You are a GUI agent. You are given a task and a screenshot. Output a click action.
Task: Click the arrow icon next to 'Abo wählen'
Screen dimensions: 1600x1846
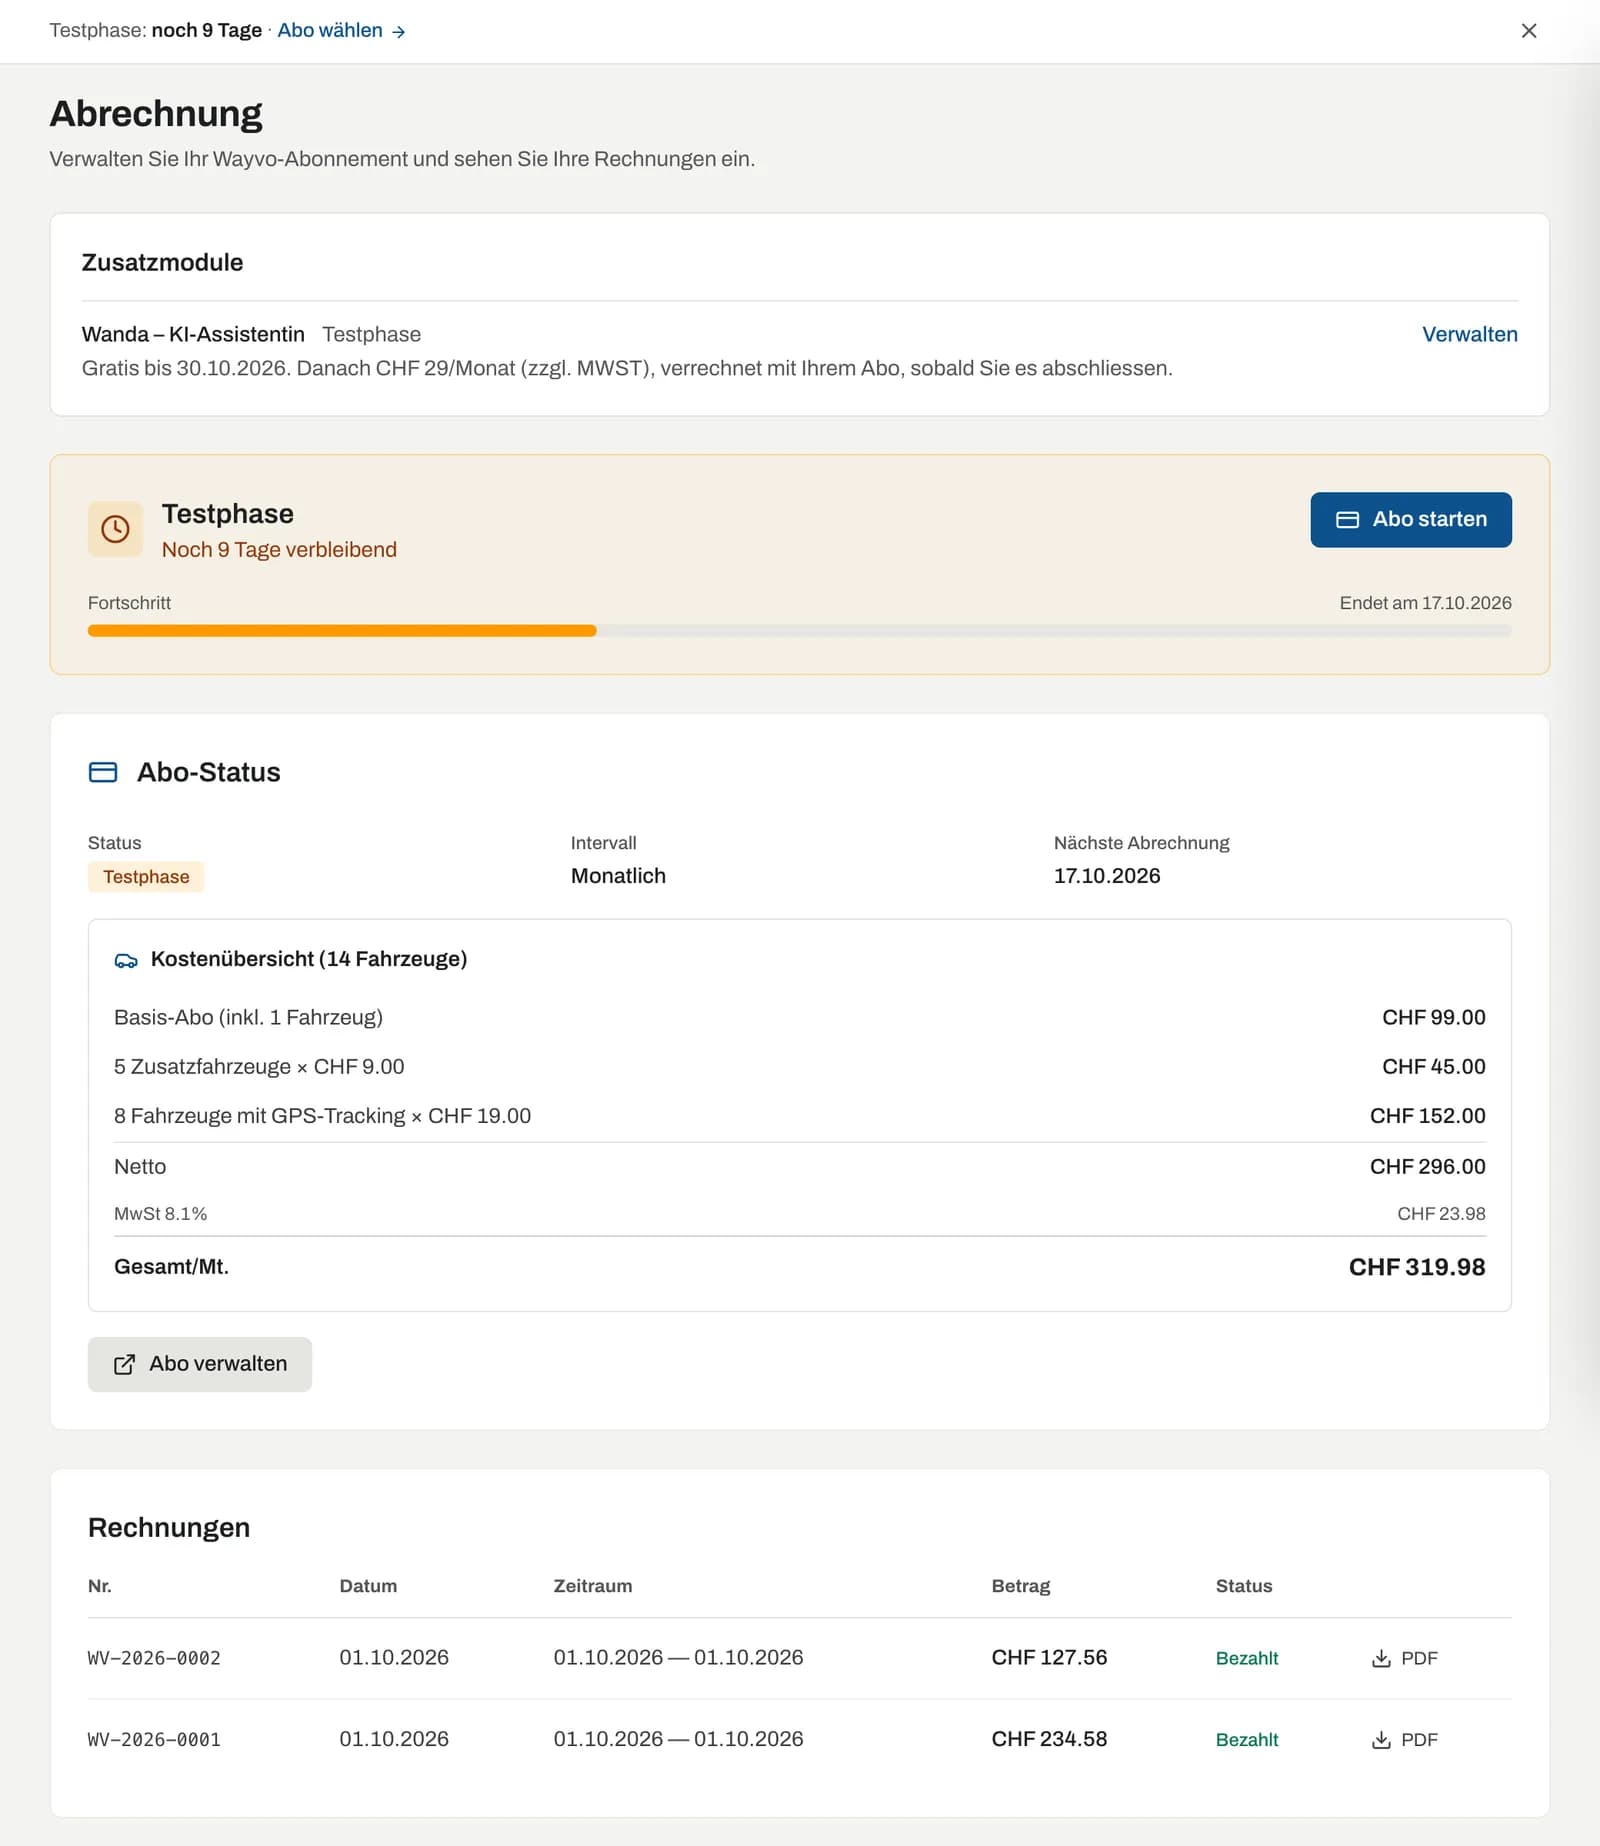[x=398, y=32]
